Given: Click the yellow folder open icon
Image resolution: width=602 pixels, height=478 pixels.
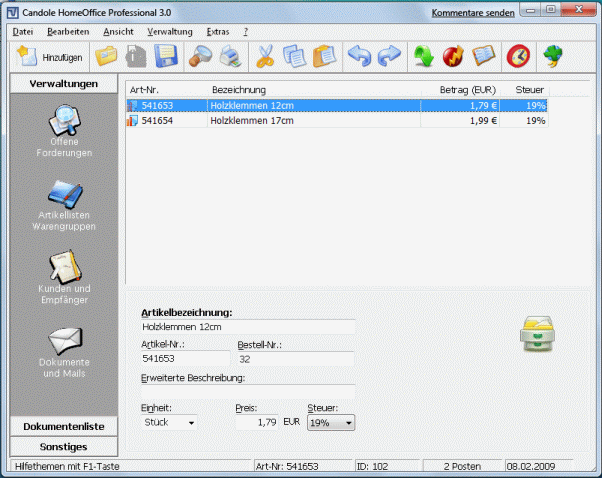Looking at the screenshot, I should [x=106, y=57].
